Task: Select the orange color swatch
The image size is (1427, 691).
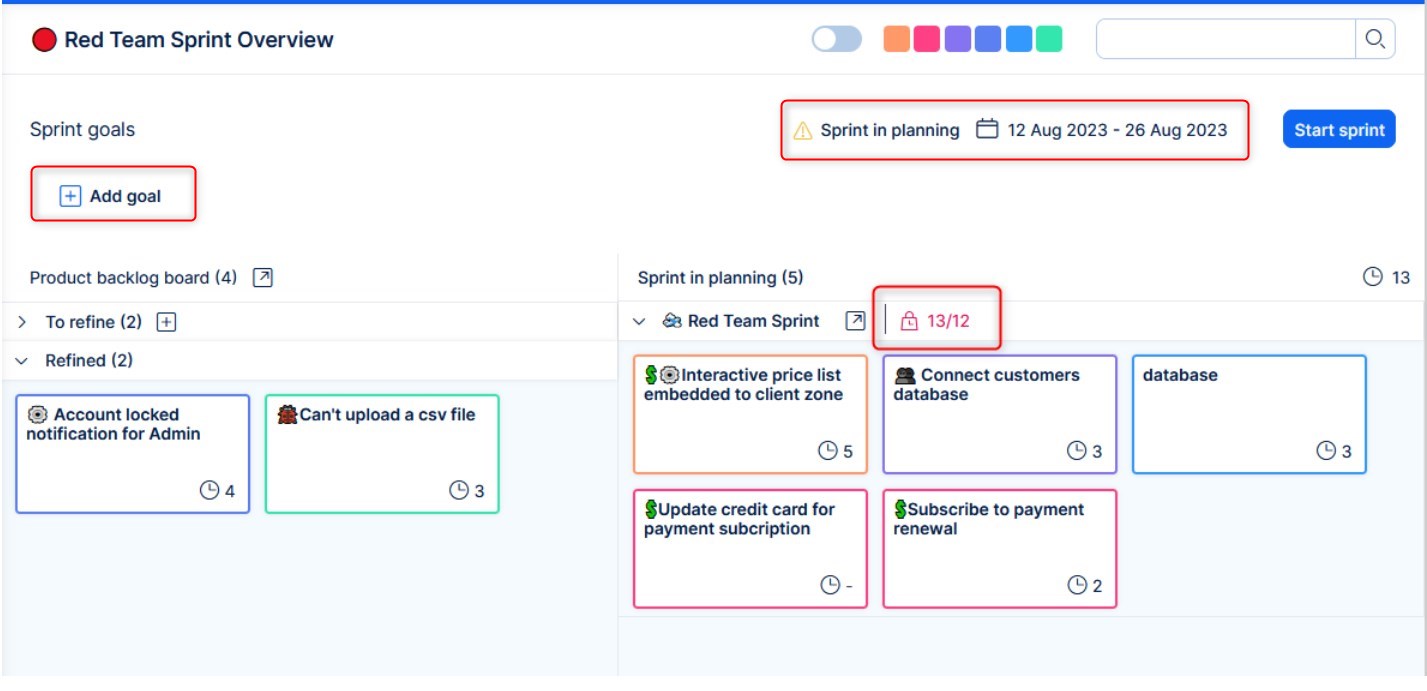Action: pos(896,39)
